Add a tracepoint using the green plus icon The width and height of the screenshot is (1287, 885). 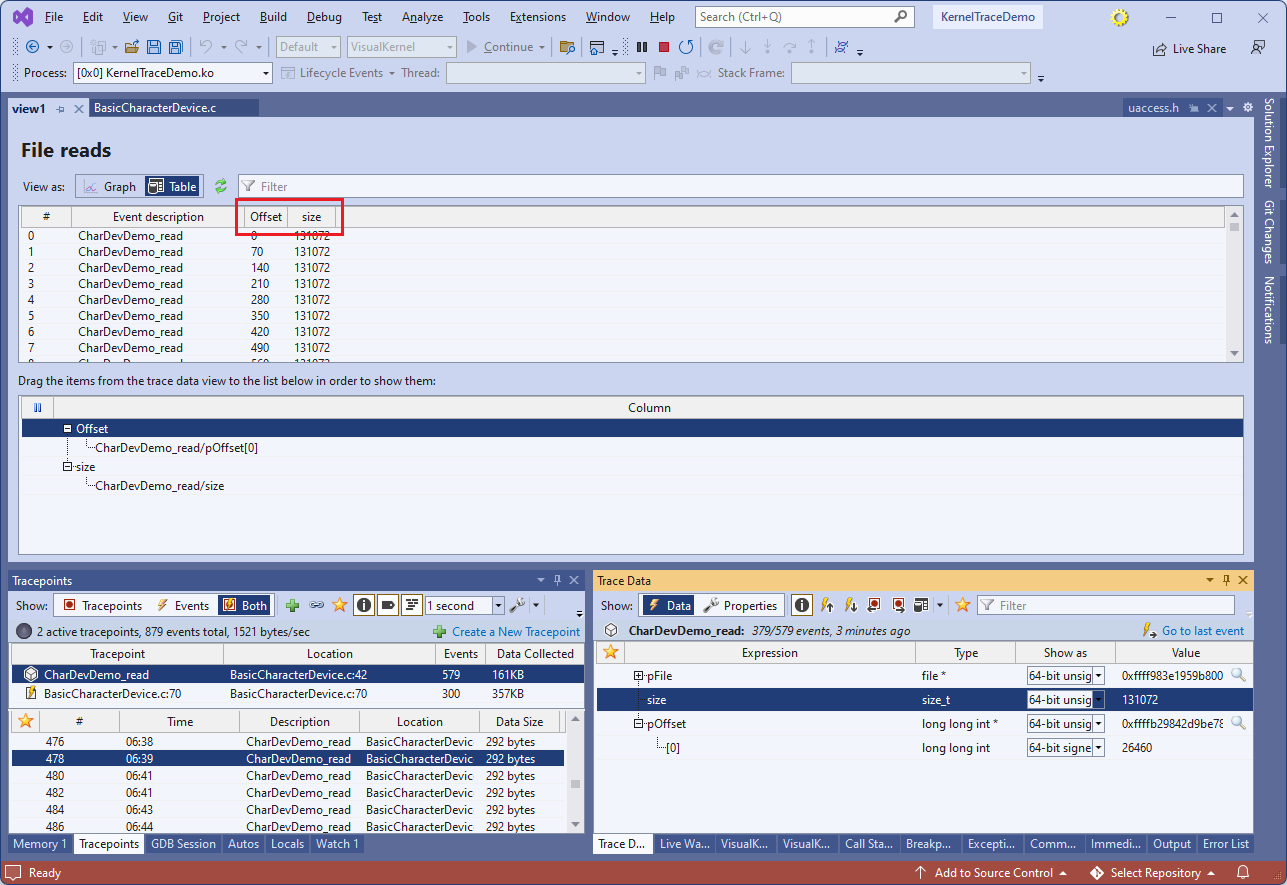pyautogui.click(x=292, y=605)
